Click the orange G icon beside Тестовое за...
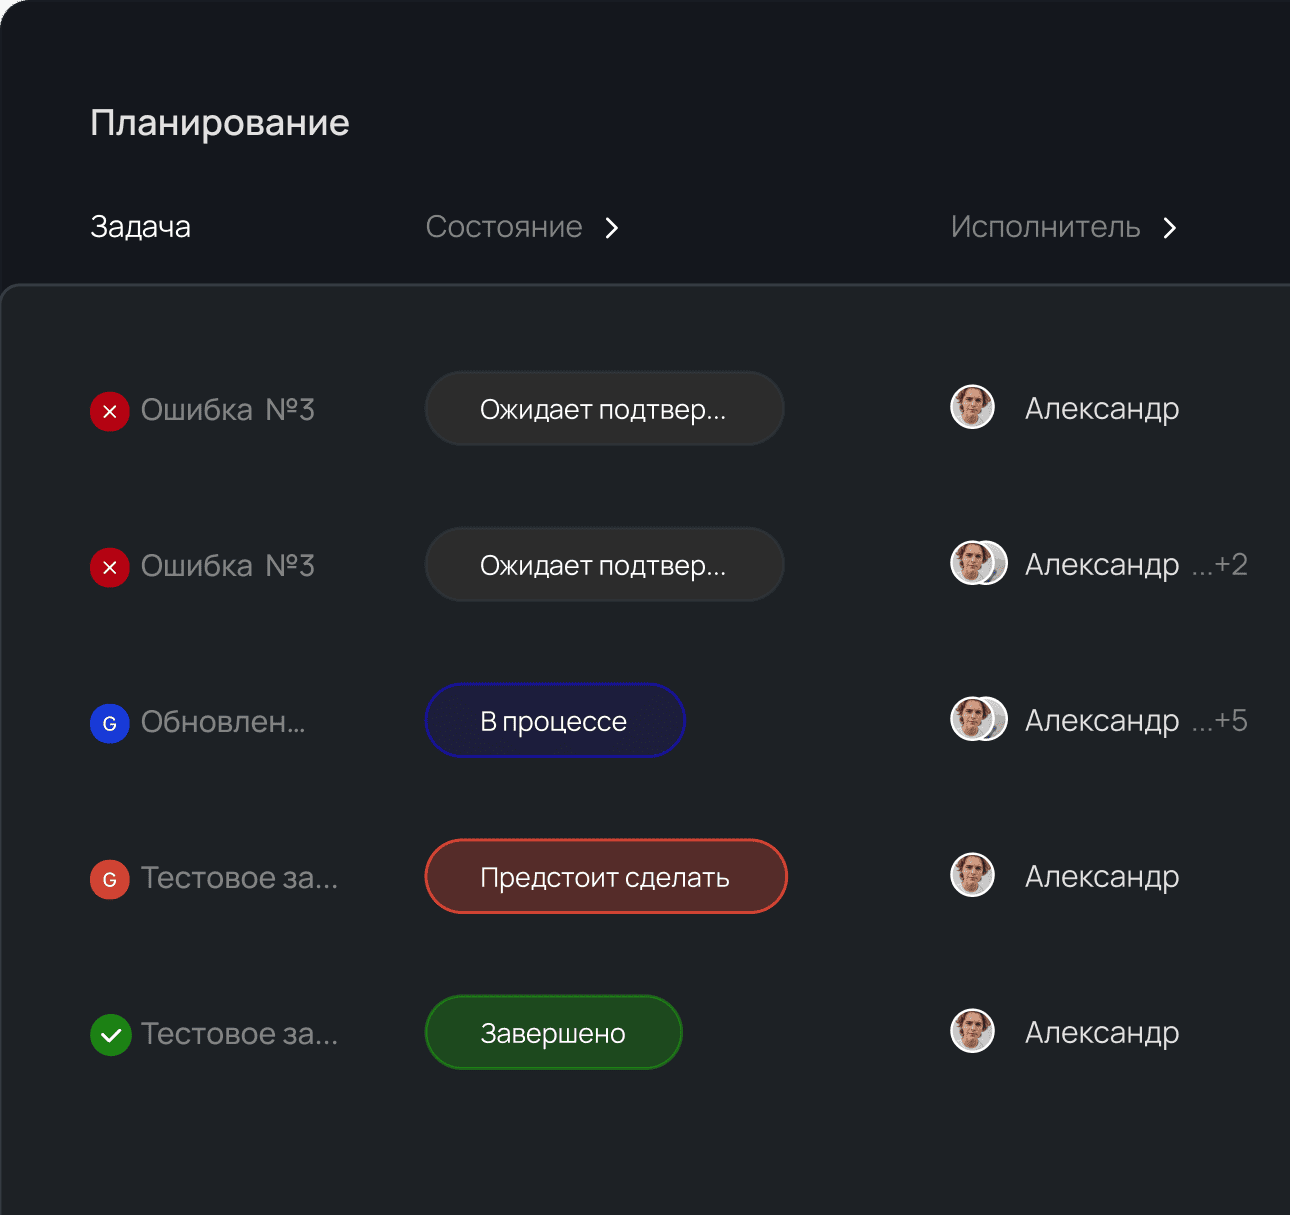The image size is (1290, 1215). pos(110,879)
